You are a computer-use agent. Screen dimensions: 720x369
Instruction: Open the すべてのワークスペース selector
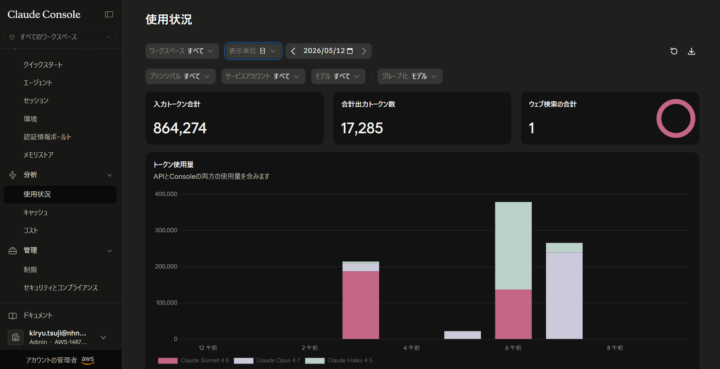click(x=60, y=37)
